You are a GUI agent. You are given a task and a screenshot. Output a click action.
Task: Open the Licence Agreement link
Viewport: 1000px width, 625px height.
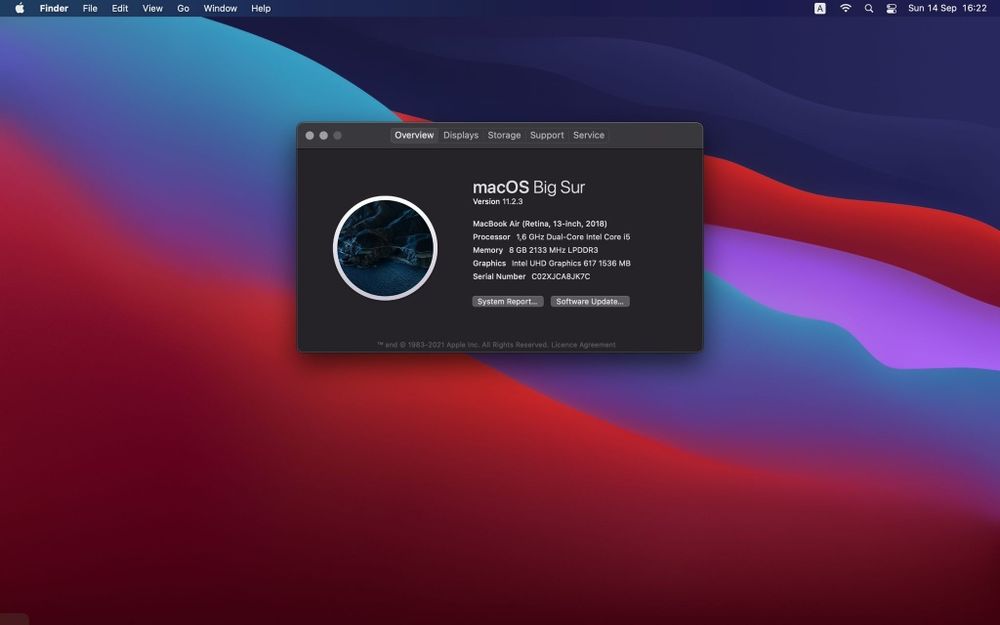(584, 345)
